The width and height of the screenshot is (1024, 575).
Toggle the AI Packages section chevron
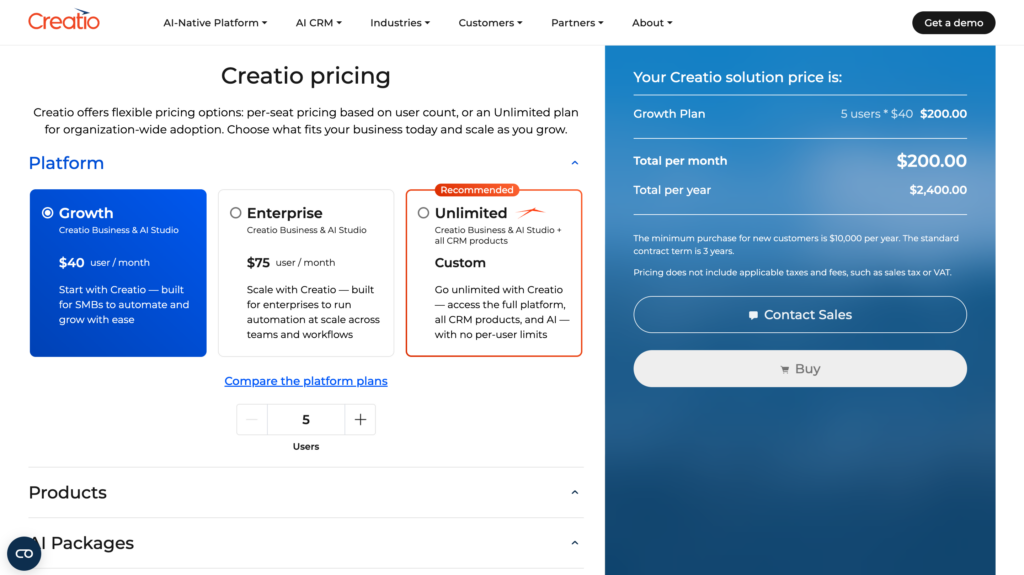click(x=575, y=543)
